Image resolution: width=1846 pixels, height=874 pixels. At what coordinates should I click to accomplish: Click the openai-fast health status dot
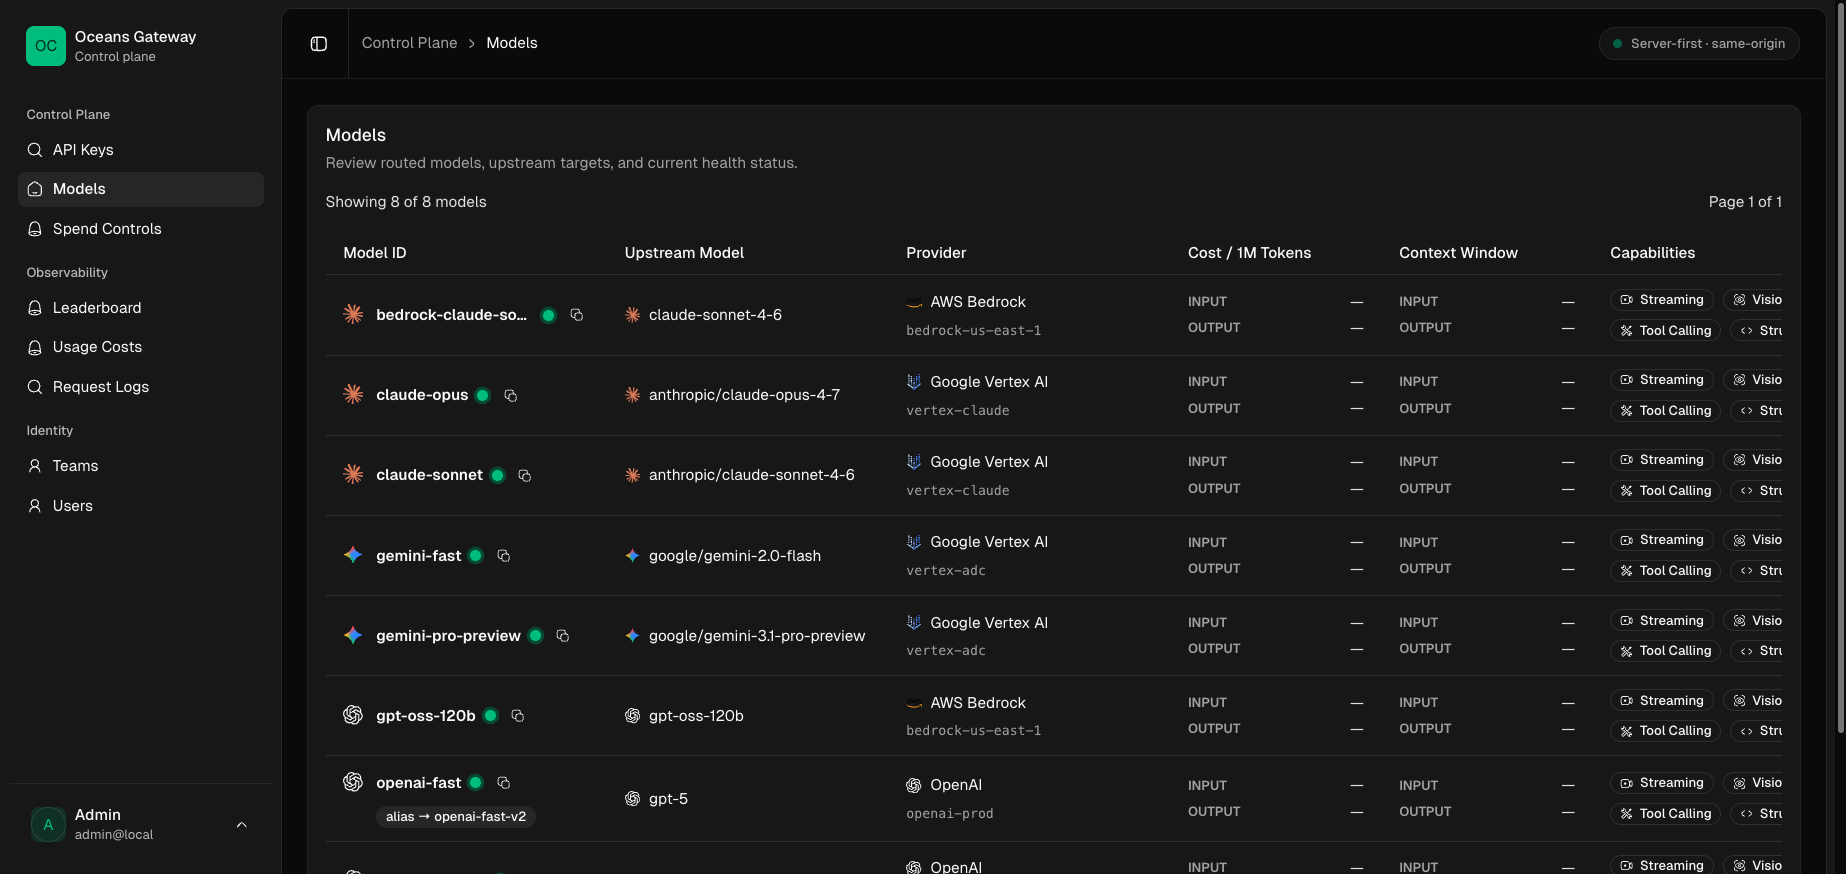tap(476, 782)
